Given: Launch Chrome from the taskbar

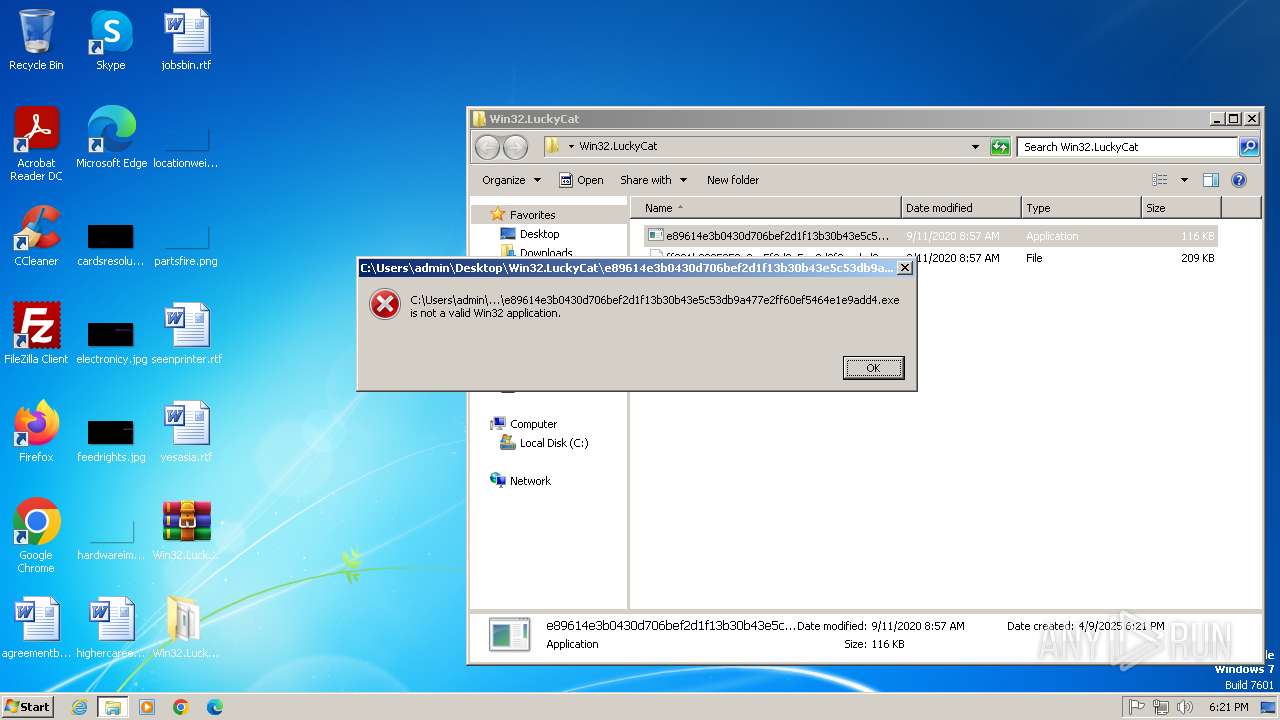Looking at the screenshot, I should (x=181, y=707).
